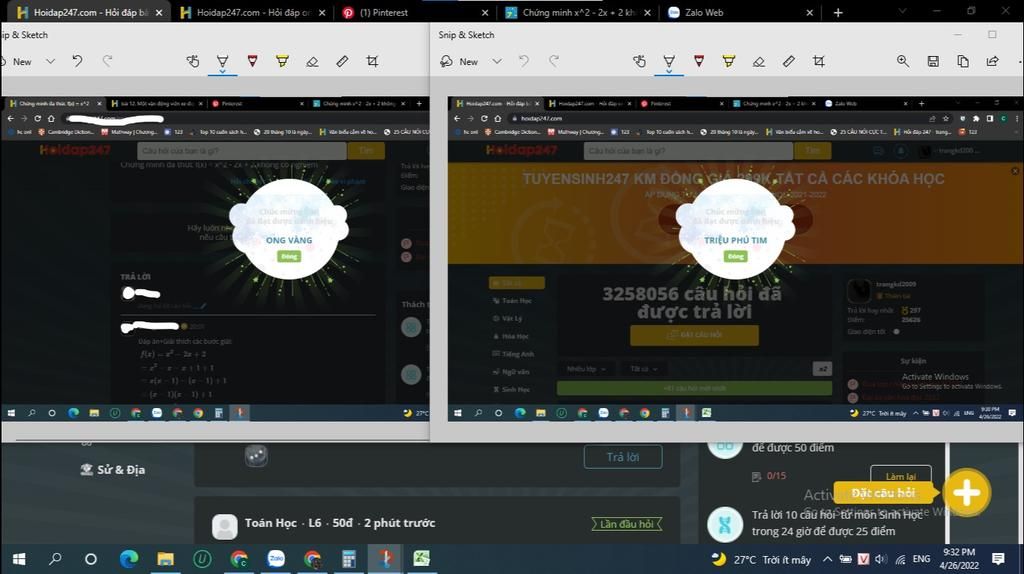Open the notification center
This screenshot has width=1024, height=574.
pos(998,559)
